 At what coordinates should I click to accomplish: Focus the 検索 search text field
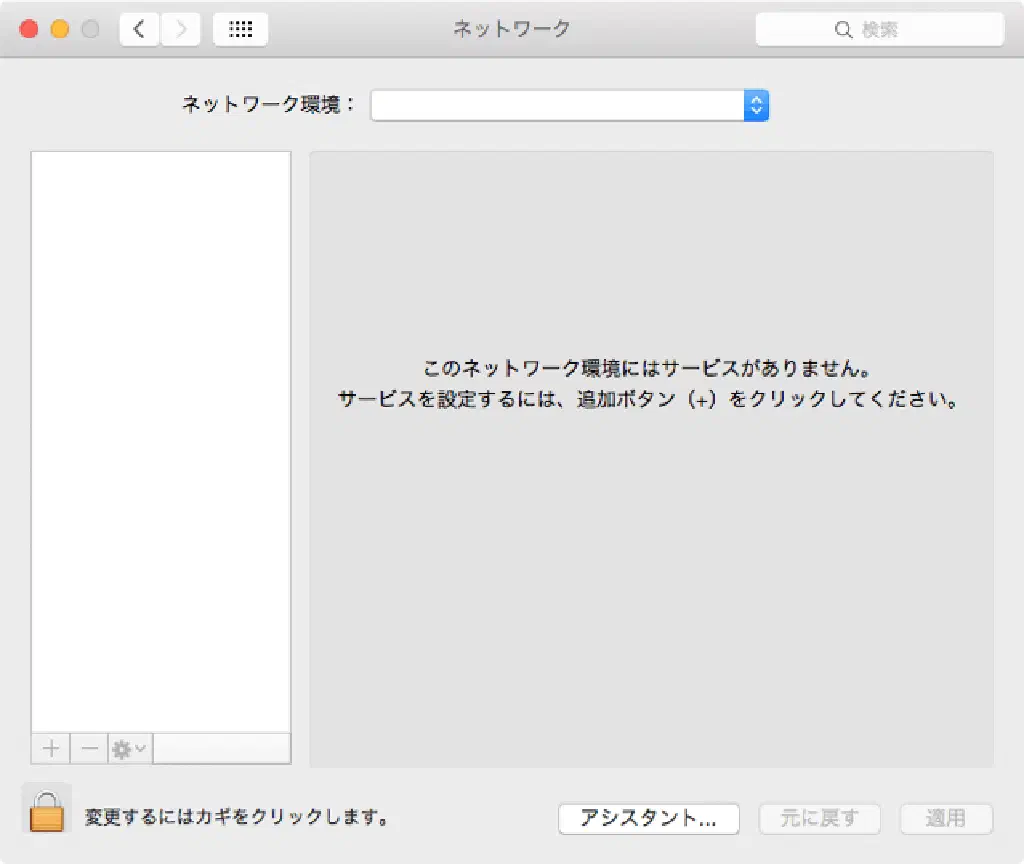point(900,30)
